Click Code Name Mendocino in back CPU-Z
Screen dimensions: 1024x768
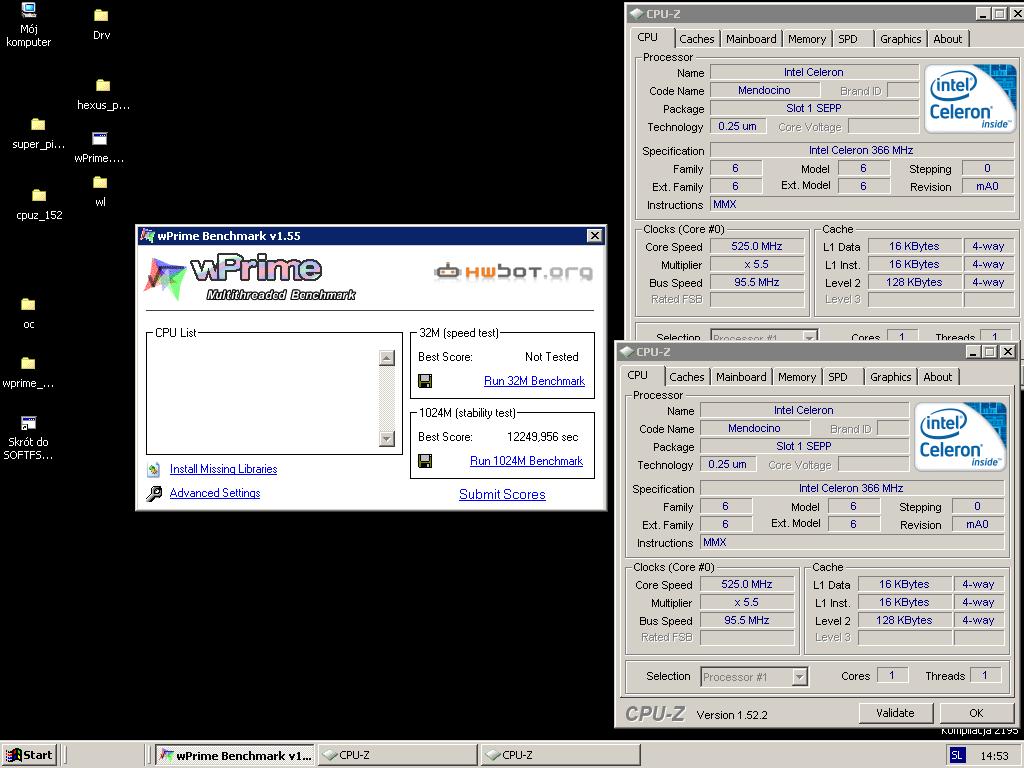pyautogui.click(x=764, y=90)
